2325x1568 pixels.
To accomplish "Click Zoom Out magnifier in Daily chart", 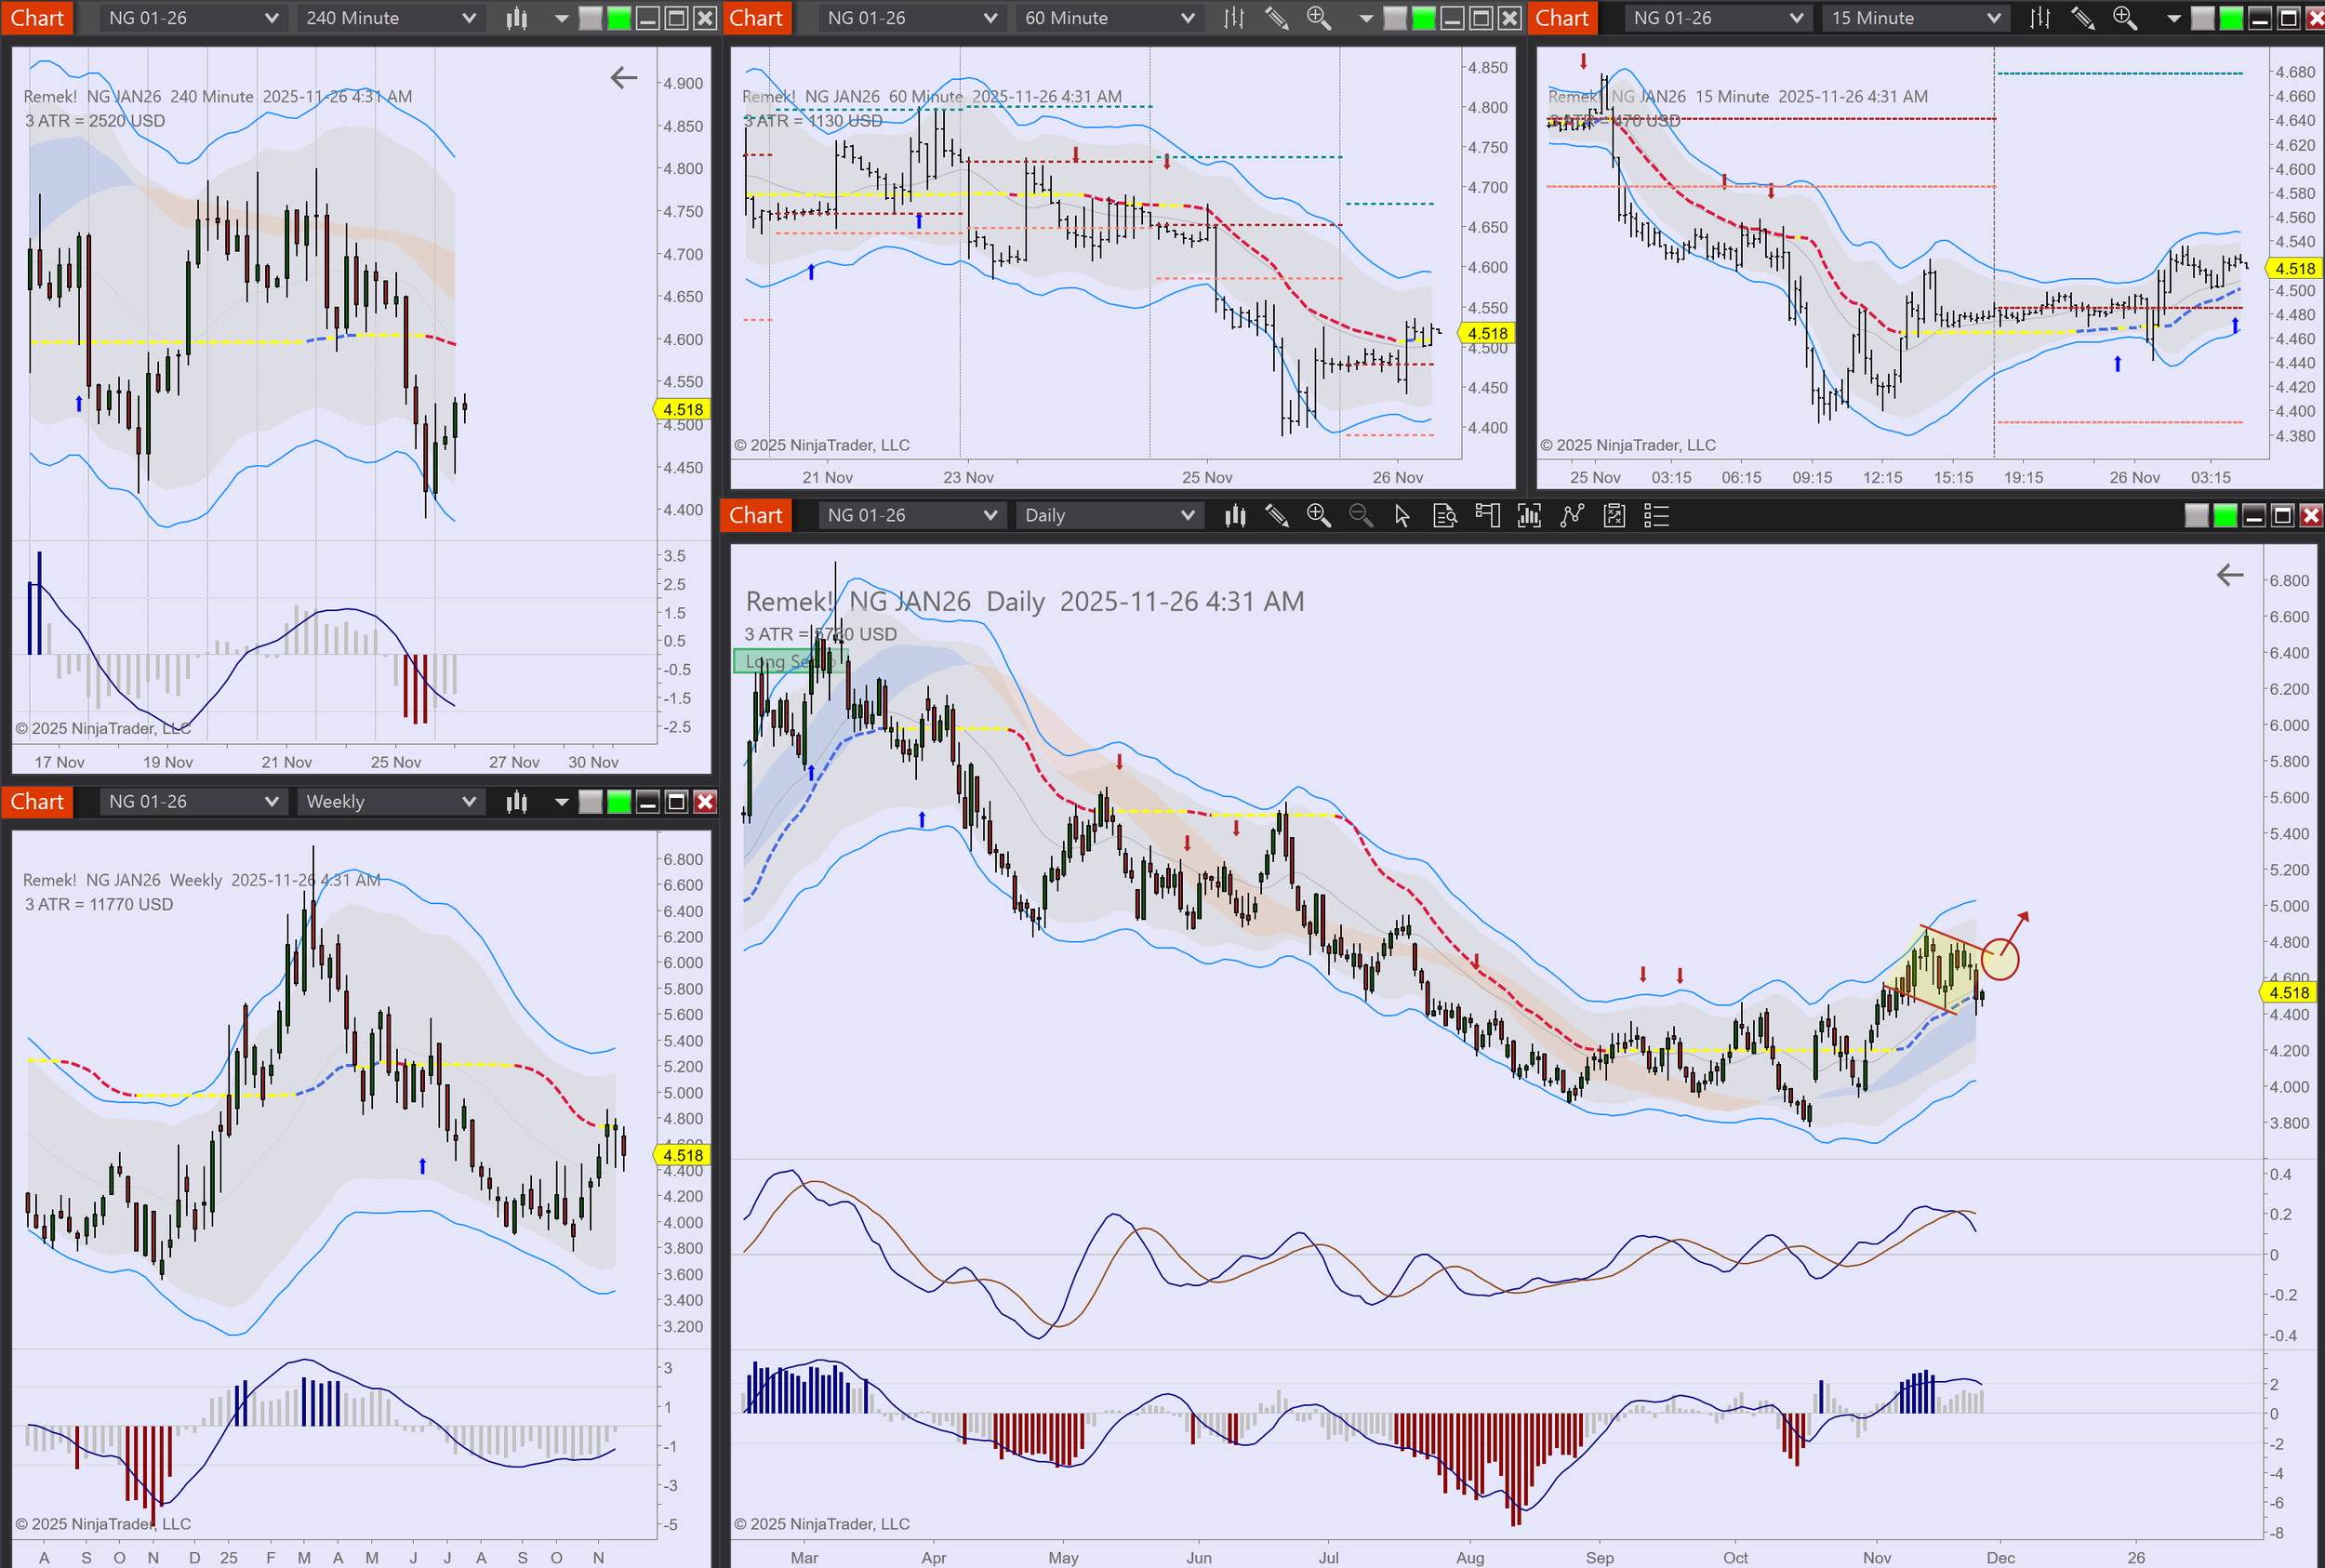I will 1360,515.
